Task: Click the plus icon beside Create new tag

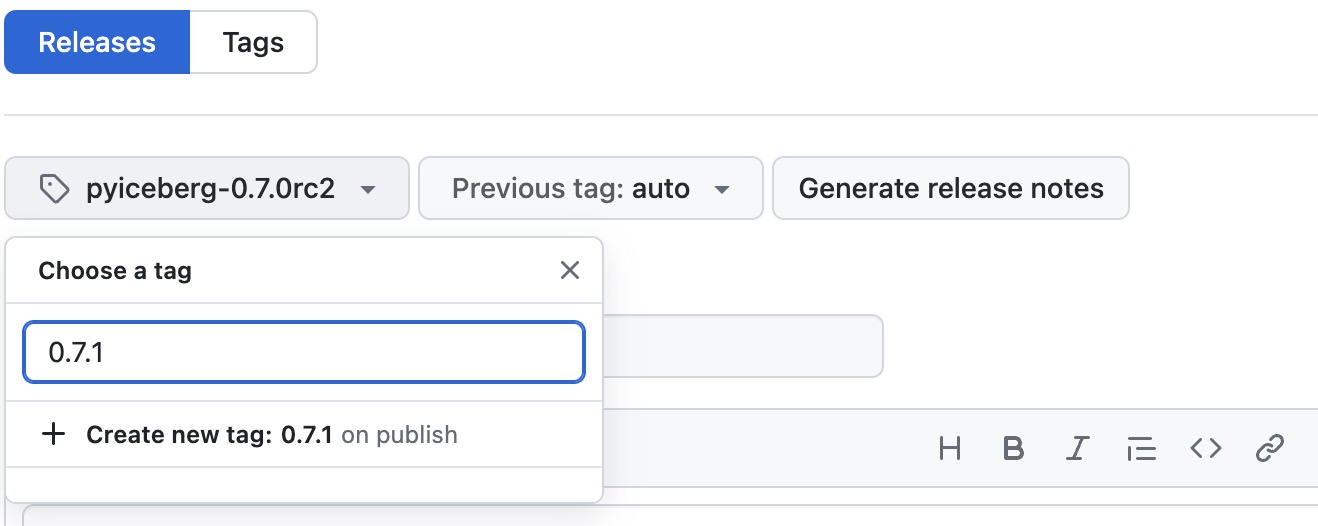Action: pyautogui.click(x=53, y=434)
